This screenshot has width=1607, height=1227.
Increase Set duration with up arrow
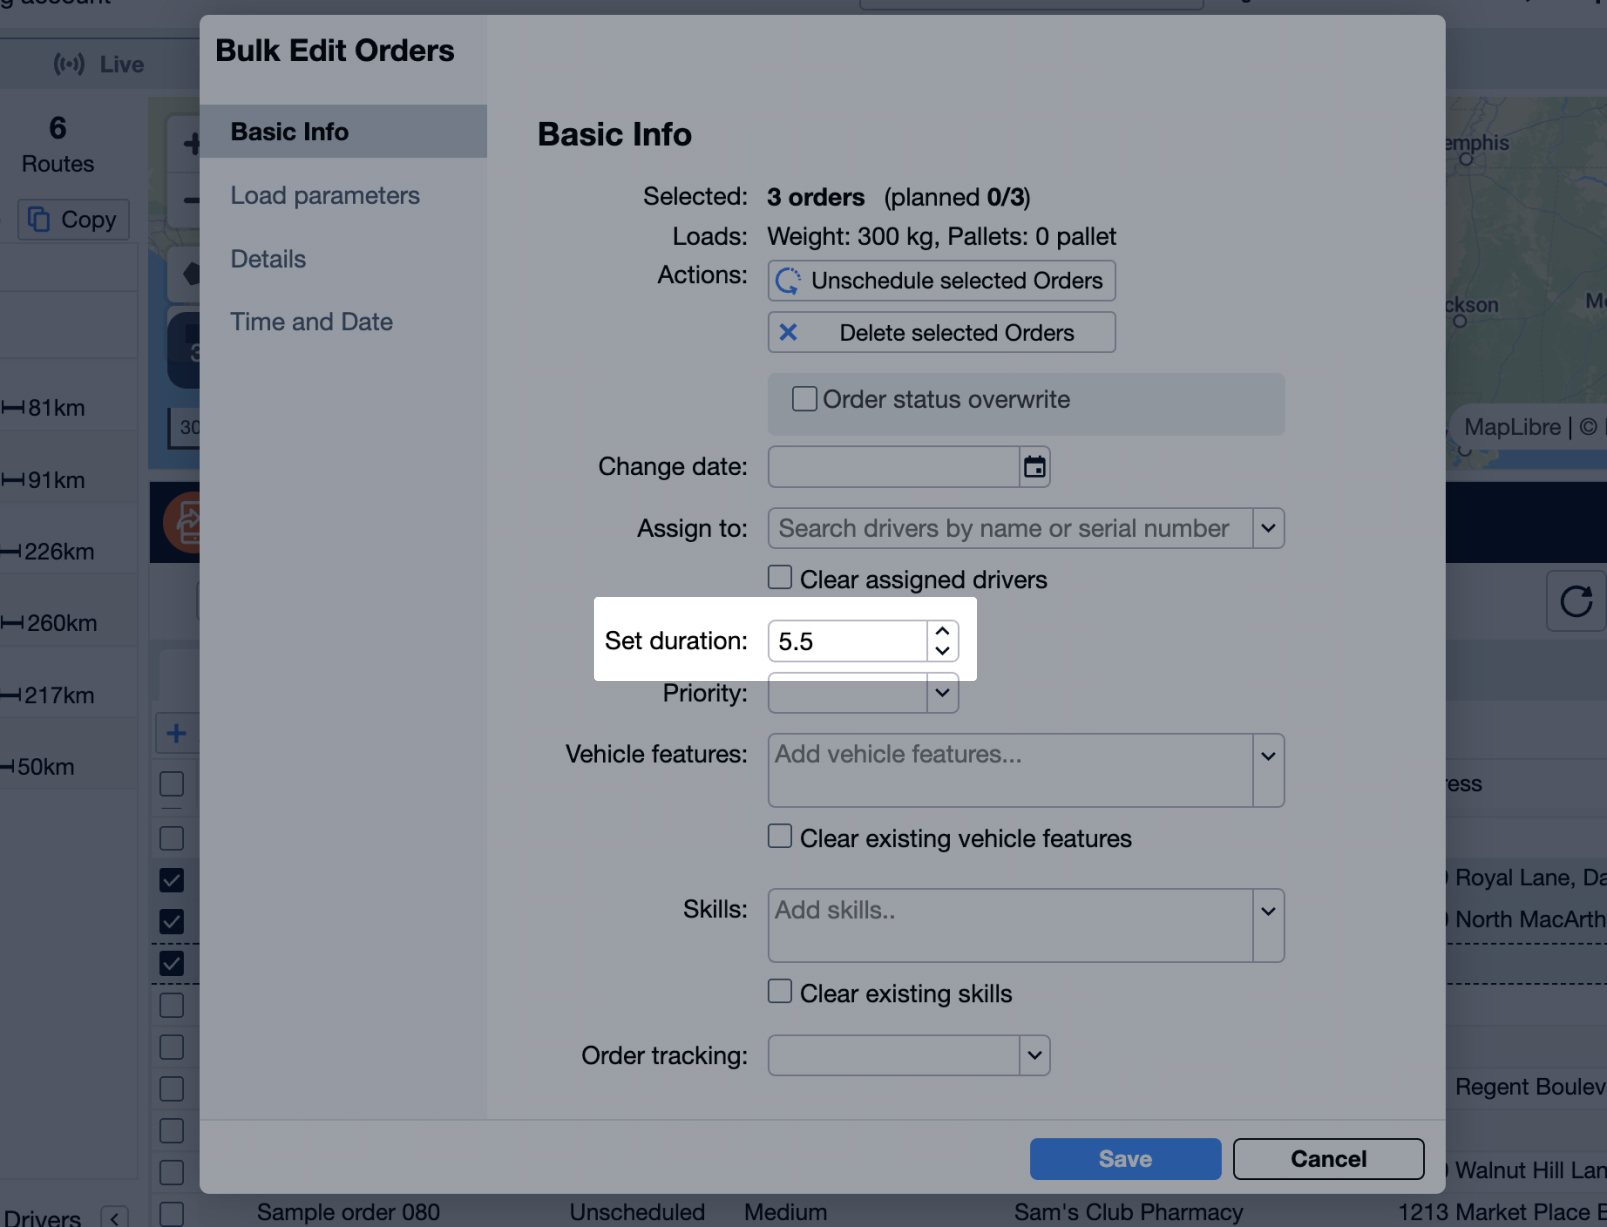pos(942,632)
